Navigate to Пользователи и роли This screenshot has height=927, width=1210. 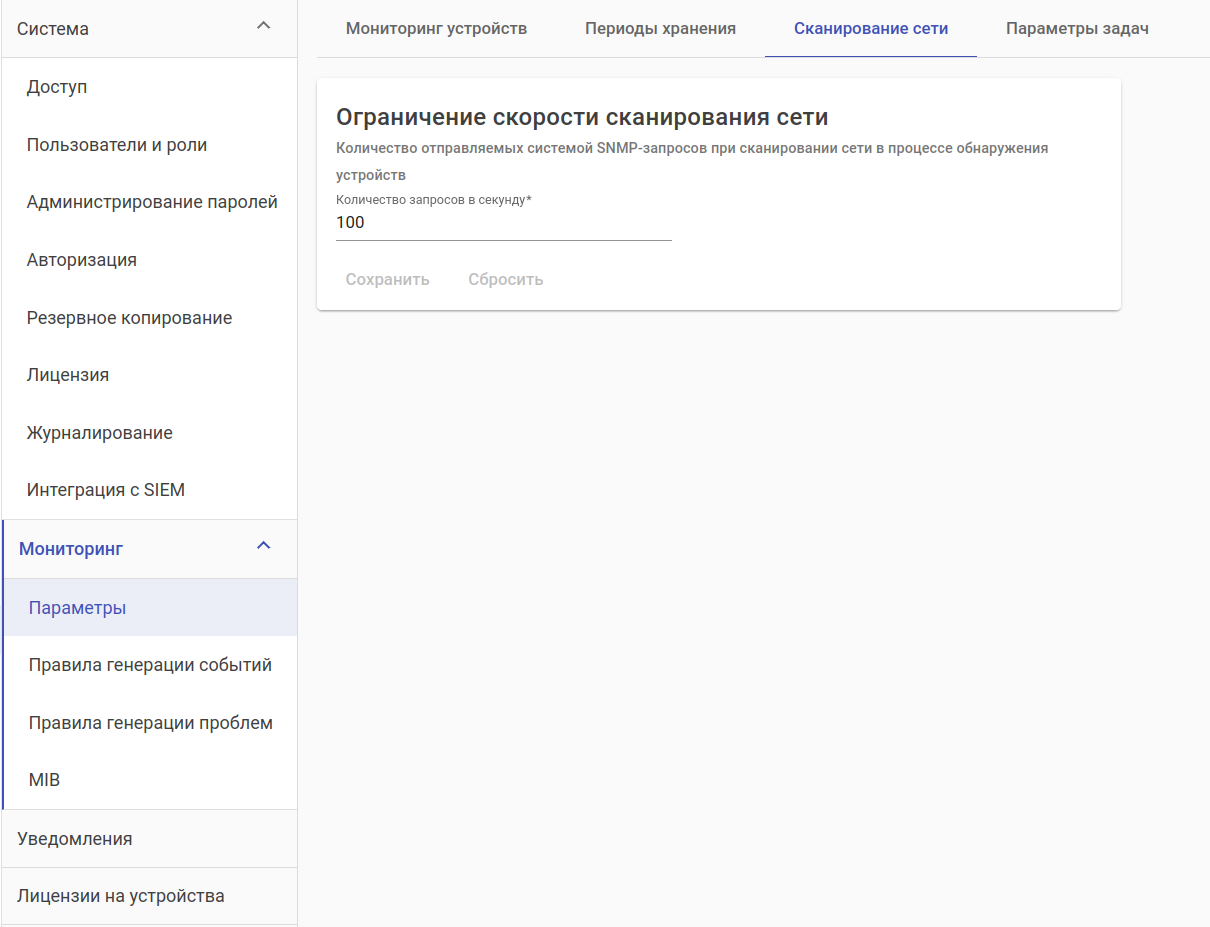point(117,145)
